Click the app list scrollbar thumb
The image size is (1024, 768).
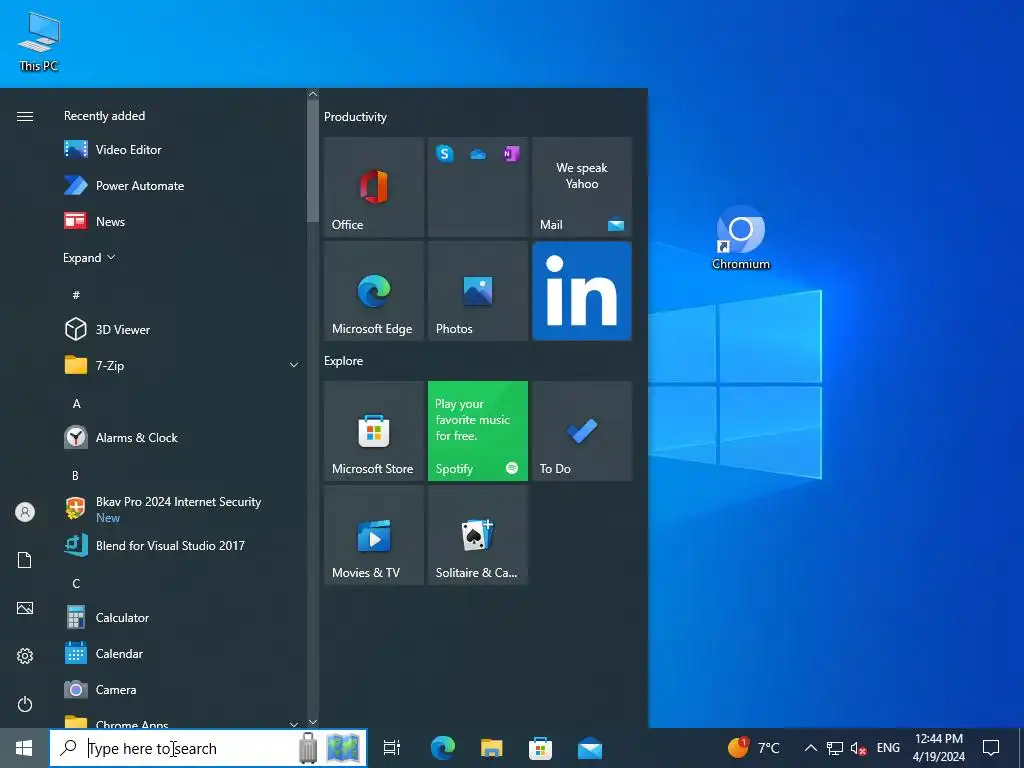click(x=313, y=161)
